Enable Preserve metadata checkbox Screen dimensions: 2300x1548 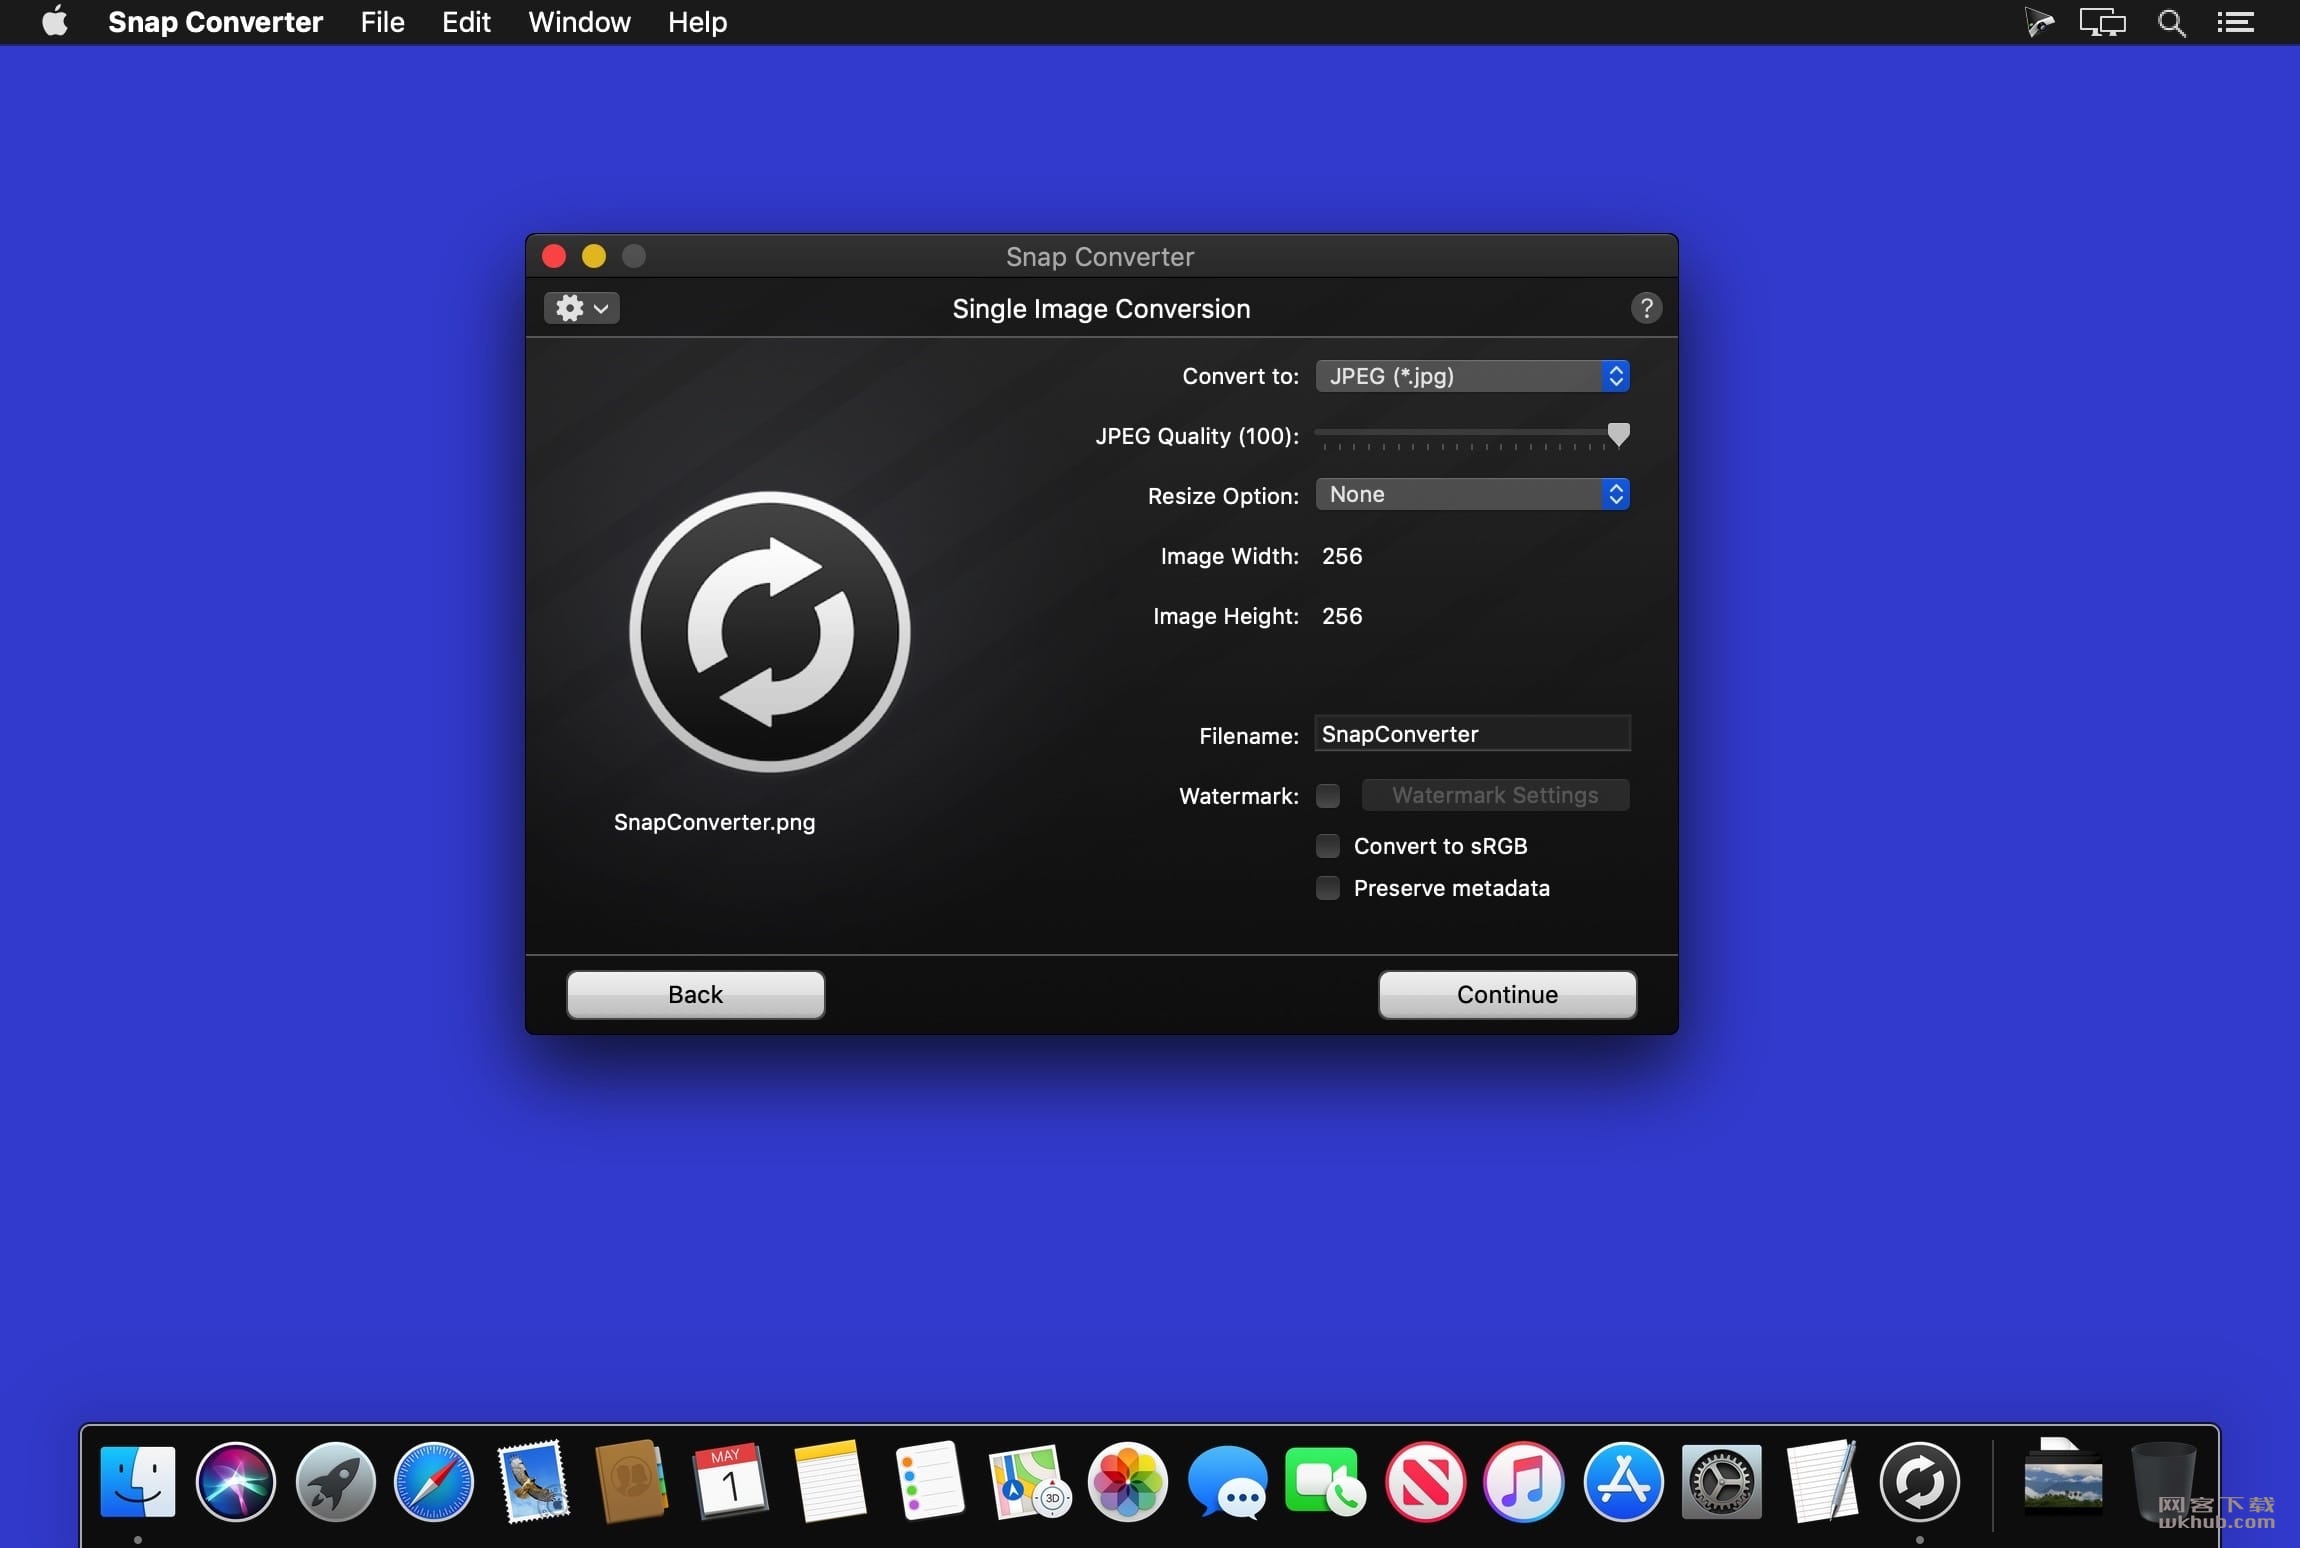[1328, 888]
